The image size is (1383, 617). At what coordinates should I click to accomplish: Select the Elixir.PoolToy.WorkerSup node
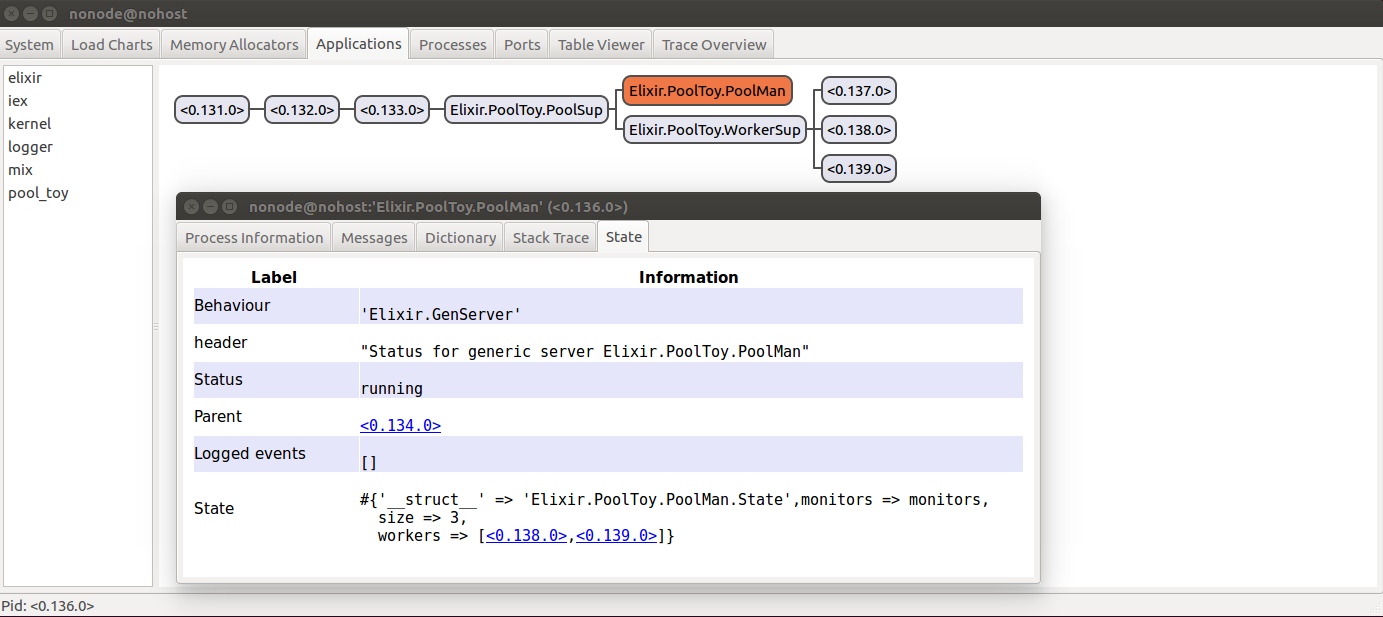714,129
